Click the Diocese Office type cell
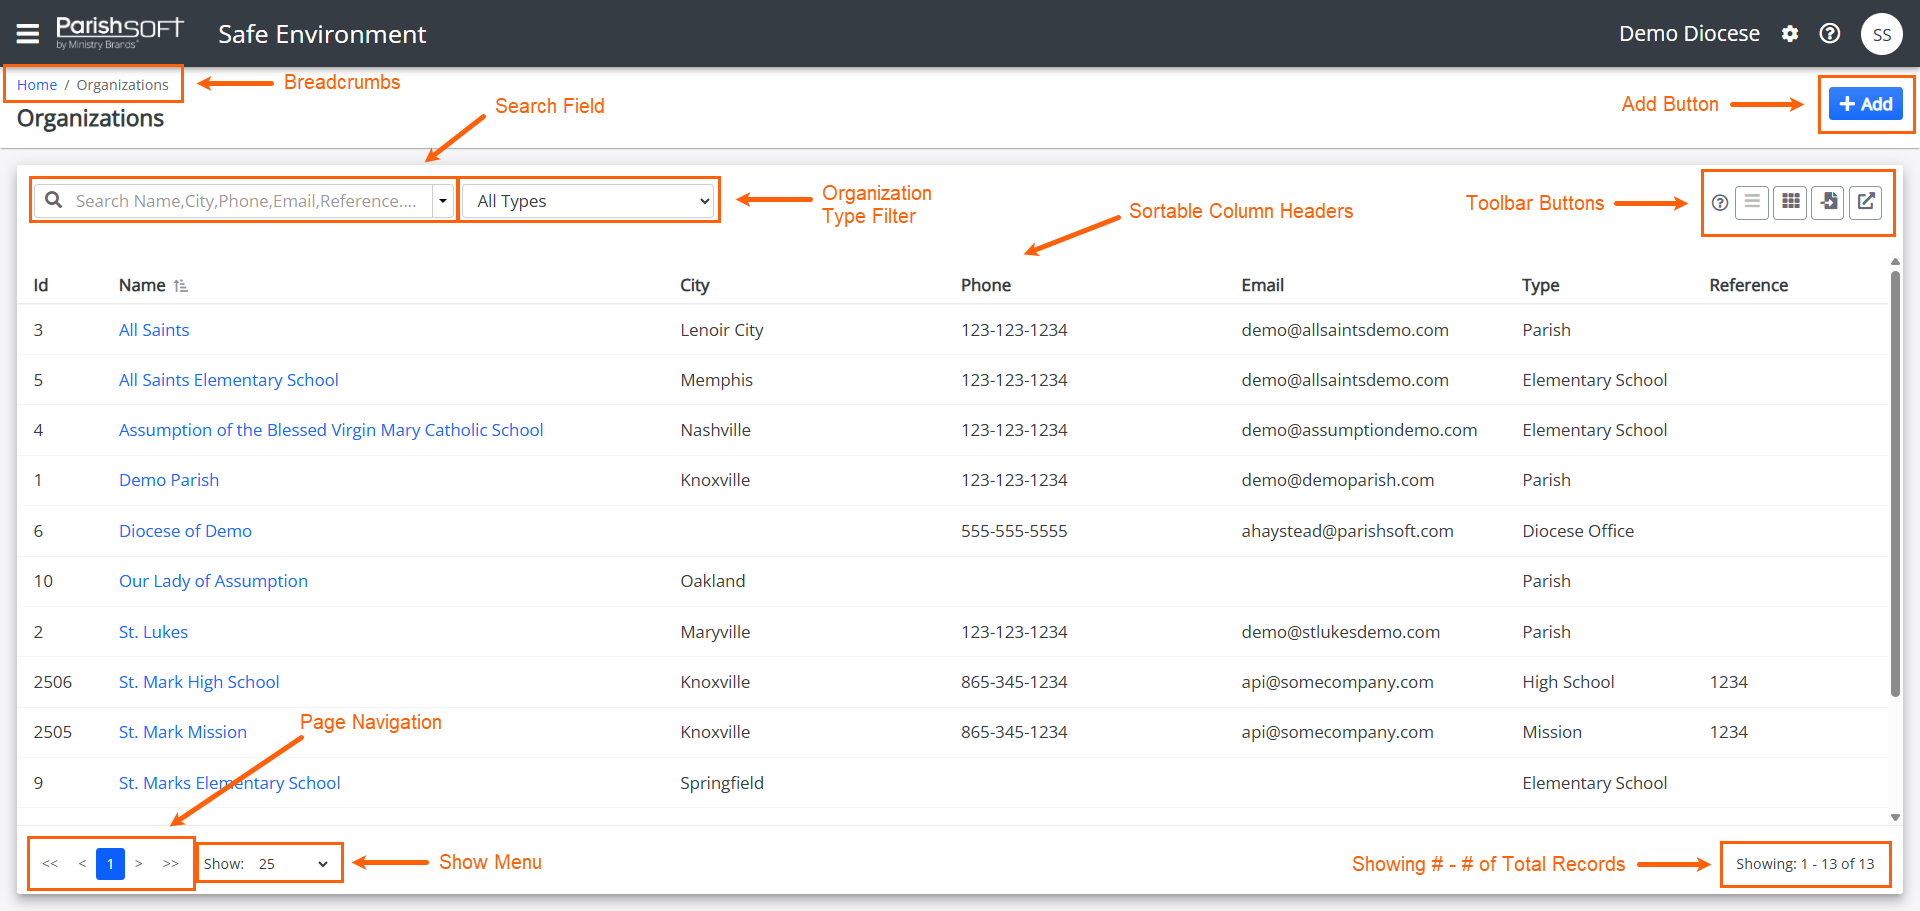 coord(1578,531)
